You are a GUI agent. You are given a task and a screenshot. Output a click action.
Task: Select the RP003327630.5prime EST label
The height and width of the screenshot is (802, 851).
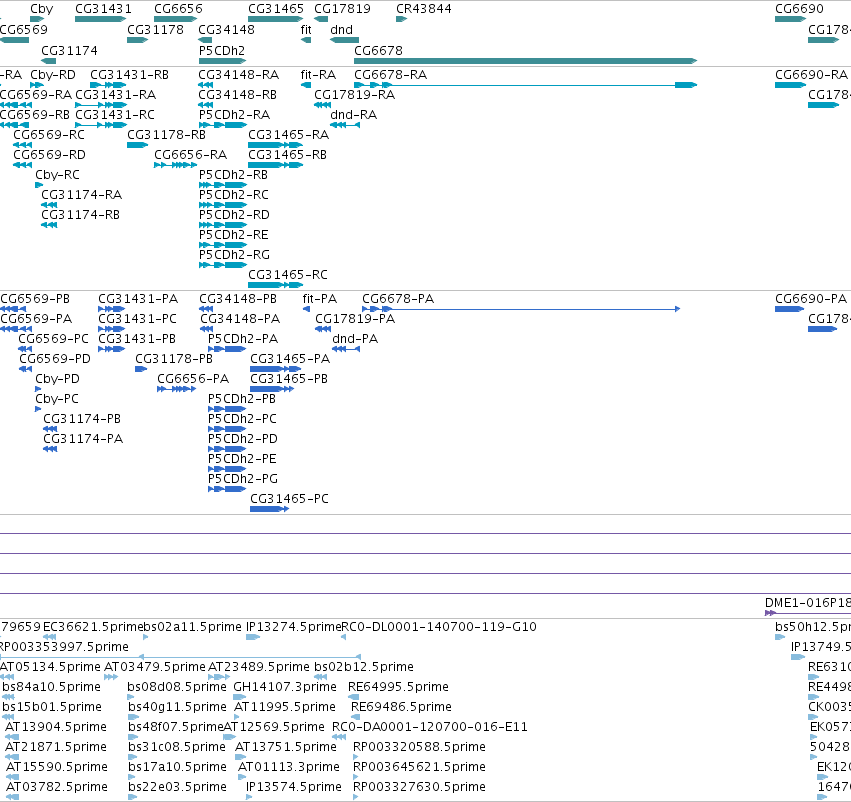[419, 786]
